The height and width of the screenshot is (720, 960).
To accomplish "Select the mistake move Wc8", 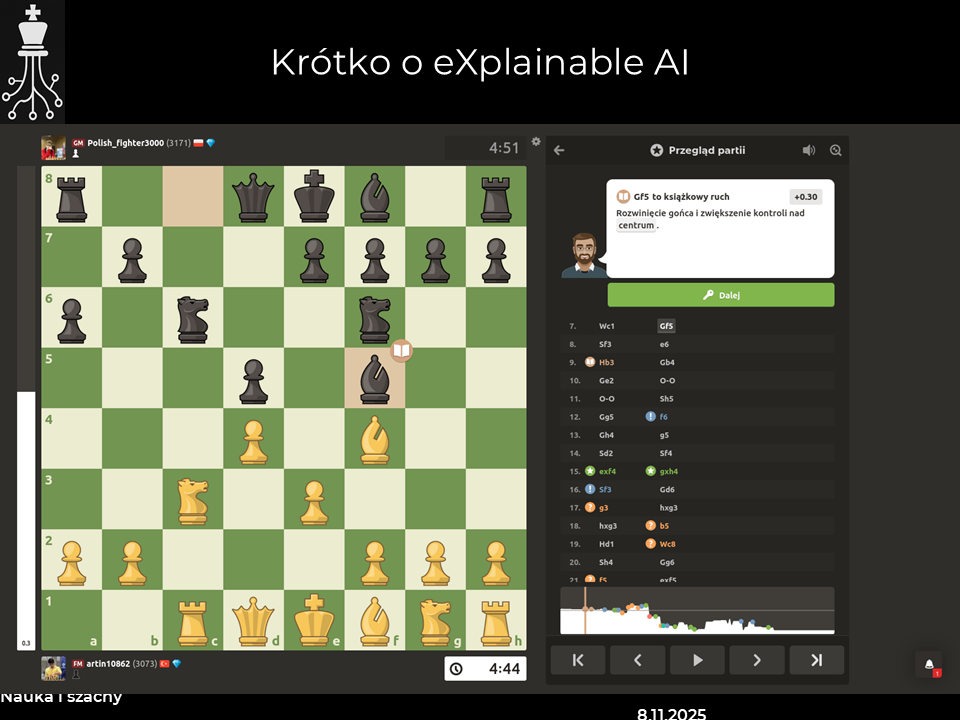I will pos(667,544).
